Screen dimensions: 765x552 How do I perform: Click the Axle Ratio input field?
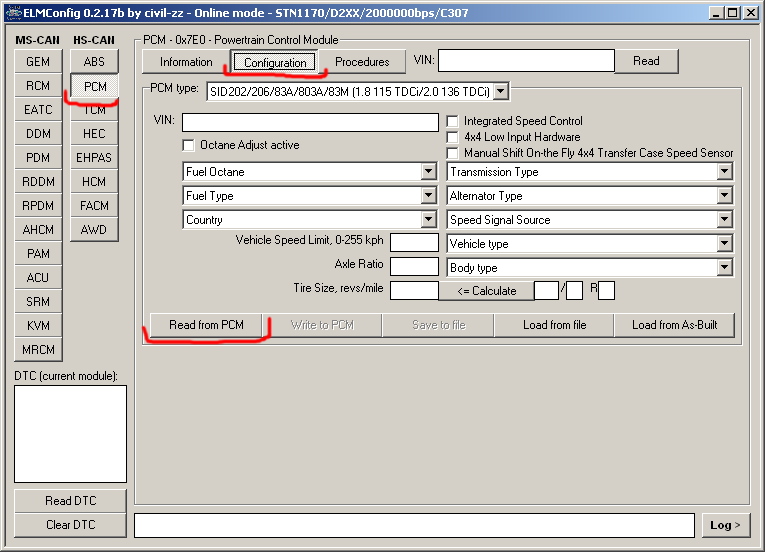pyautogui.click(x=414, y=266)
